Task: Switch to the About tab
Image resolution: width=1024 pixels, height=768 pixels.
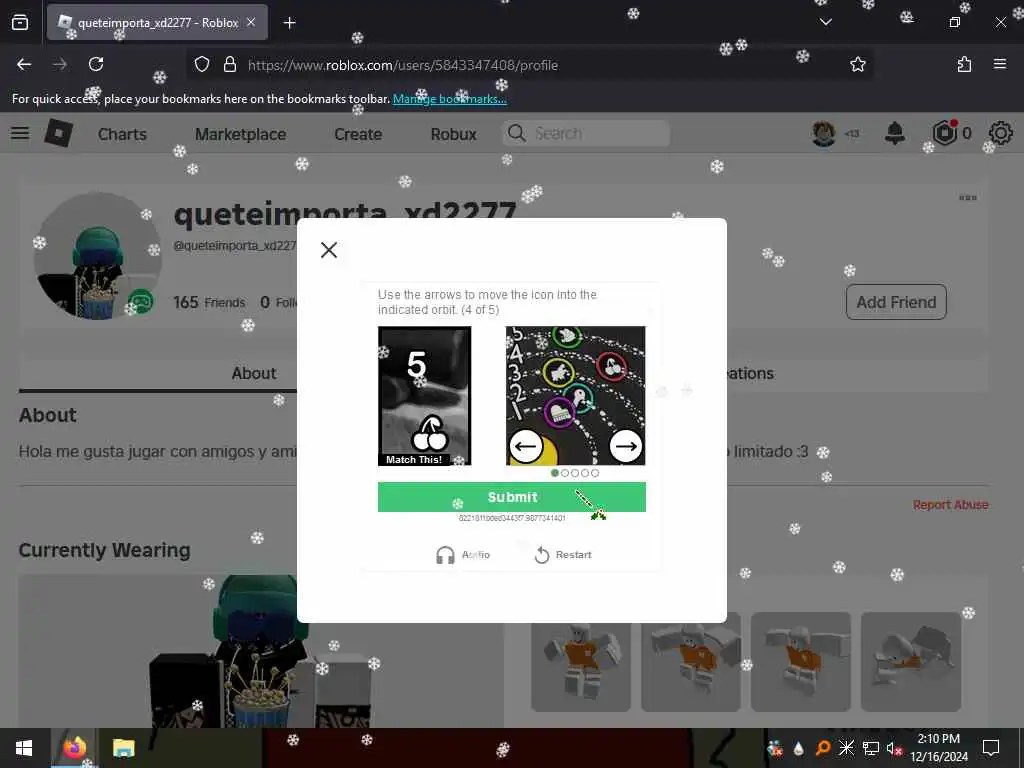Action: pos(254,374)
